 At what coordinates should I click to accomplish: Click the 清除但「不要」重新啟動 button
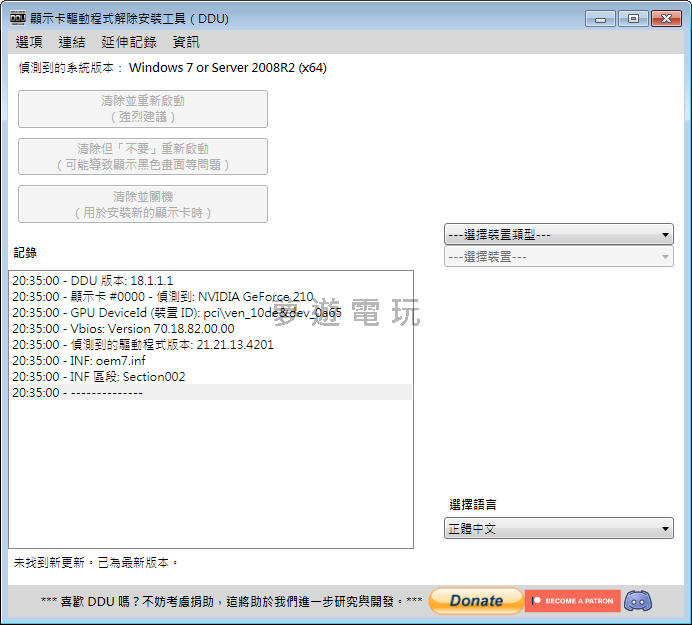(143, 157)
